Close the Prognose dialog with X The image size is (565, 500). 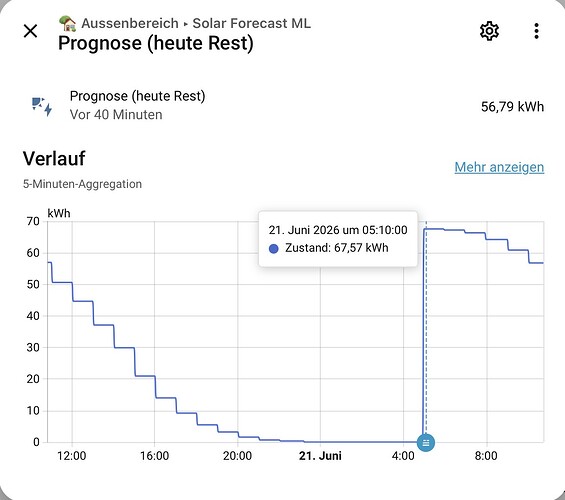pos(31,31)
